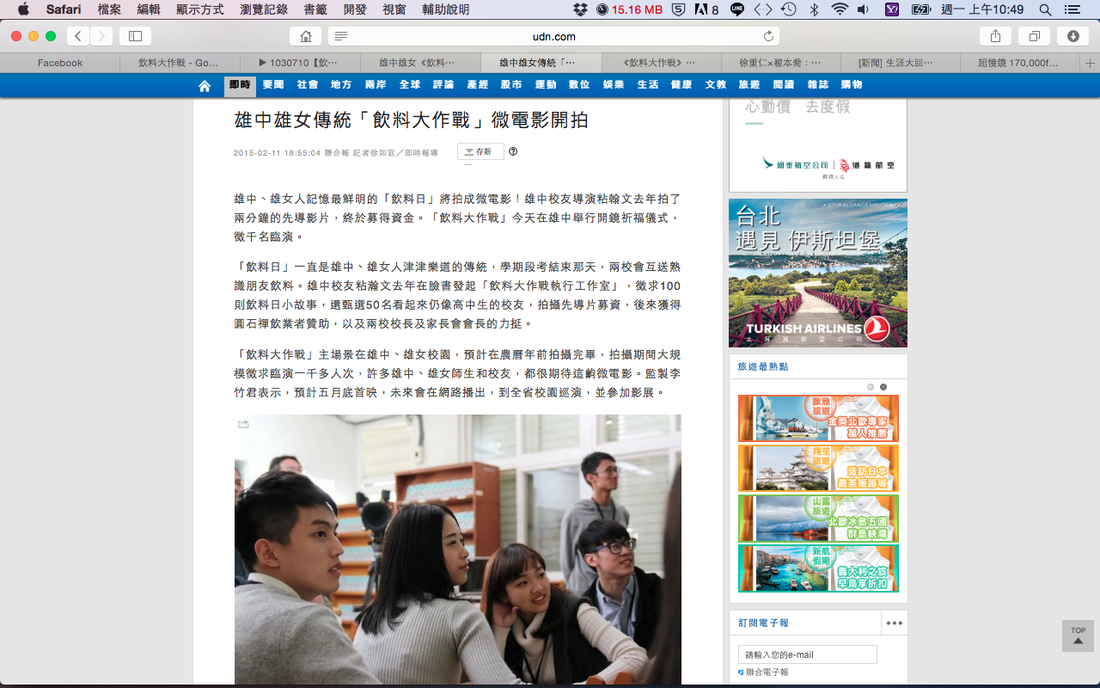Screen dimensions: 1100x688
Task: Toggle the Safari sidebar button
Action: [135, 36]
